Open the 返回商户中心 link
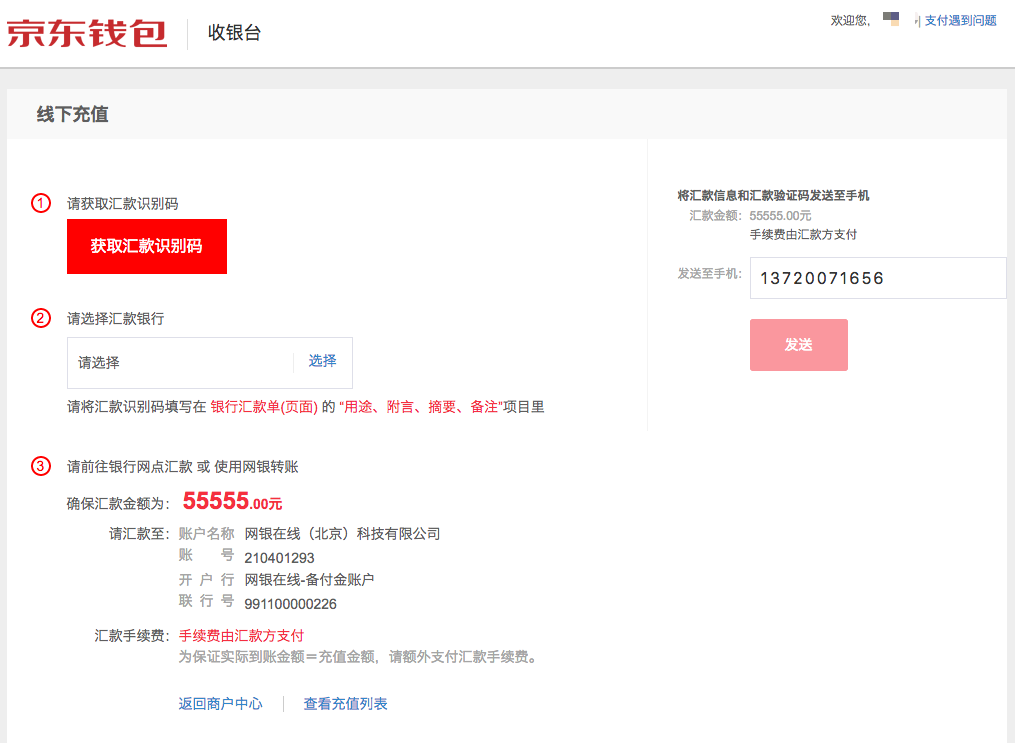Viewport: 1015px width, 743px height. pos(221,704)
